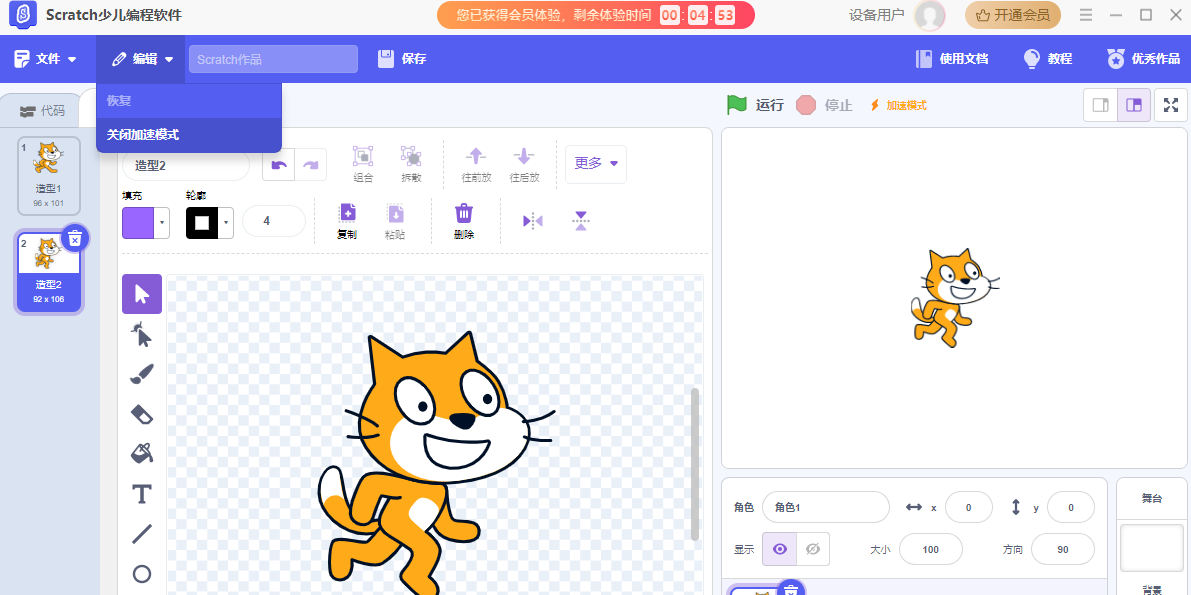Select the Eraser tool
Viewport: 1191px width, 595px height.
pos(142,414)
